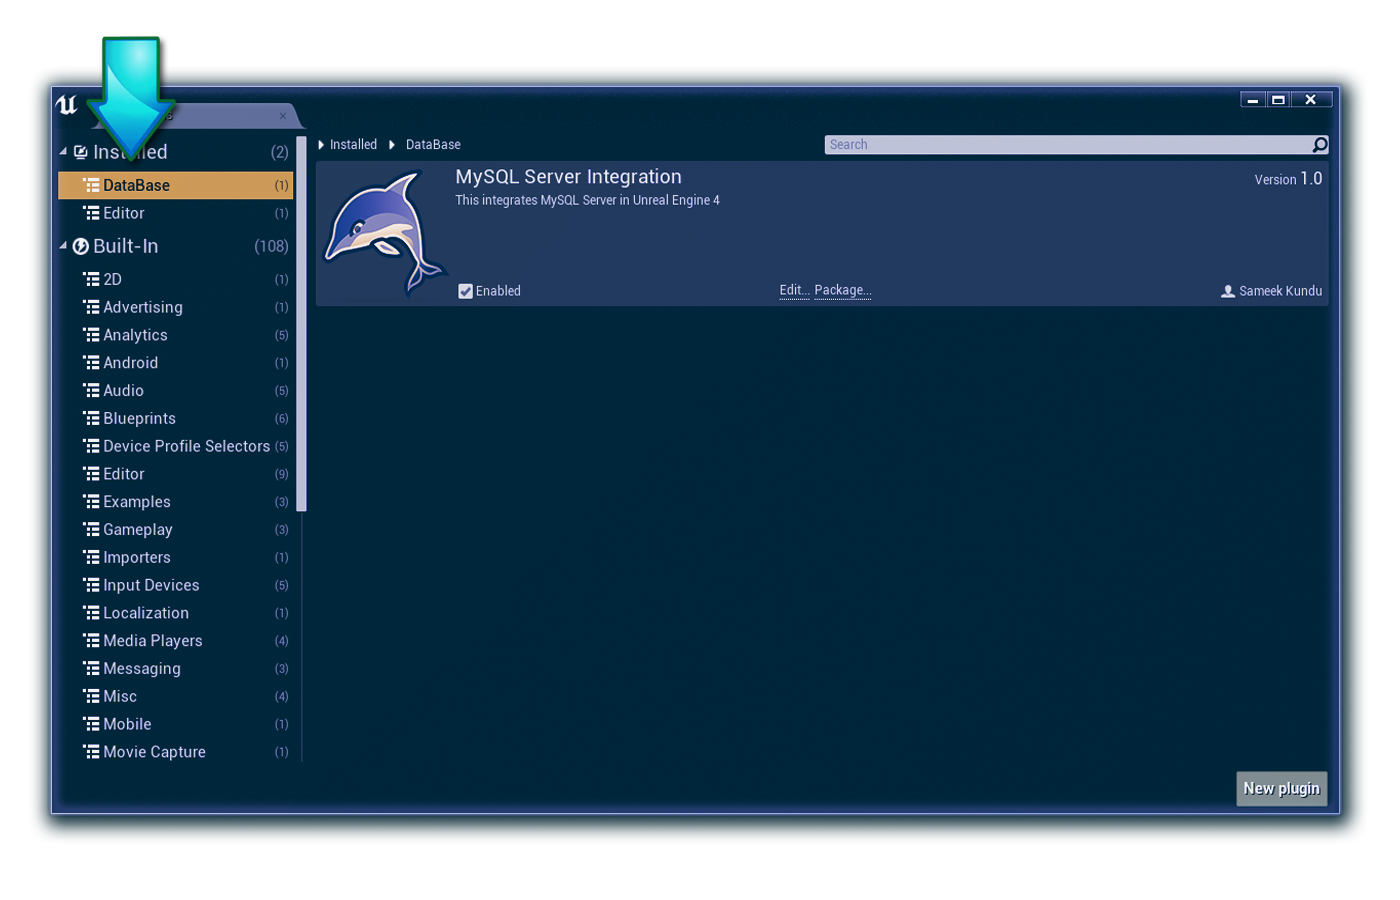Click the Built-In category group icon
1400x900 pixels.
click(81, 246)
